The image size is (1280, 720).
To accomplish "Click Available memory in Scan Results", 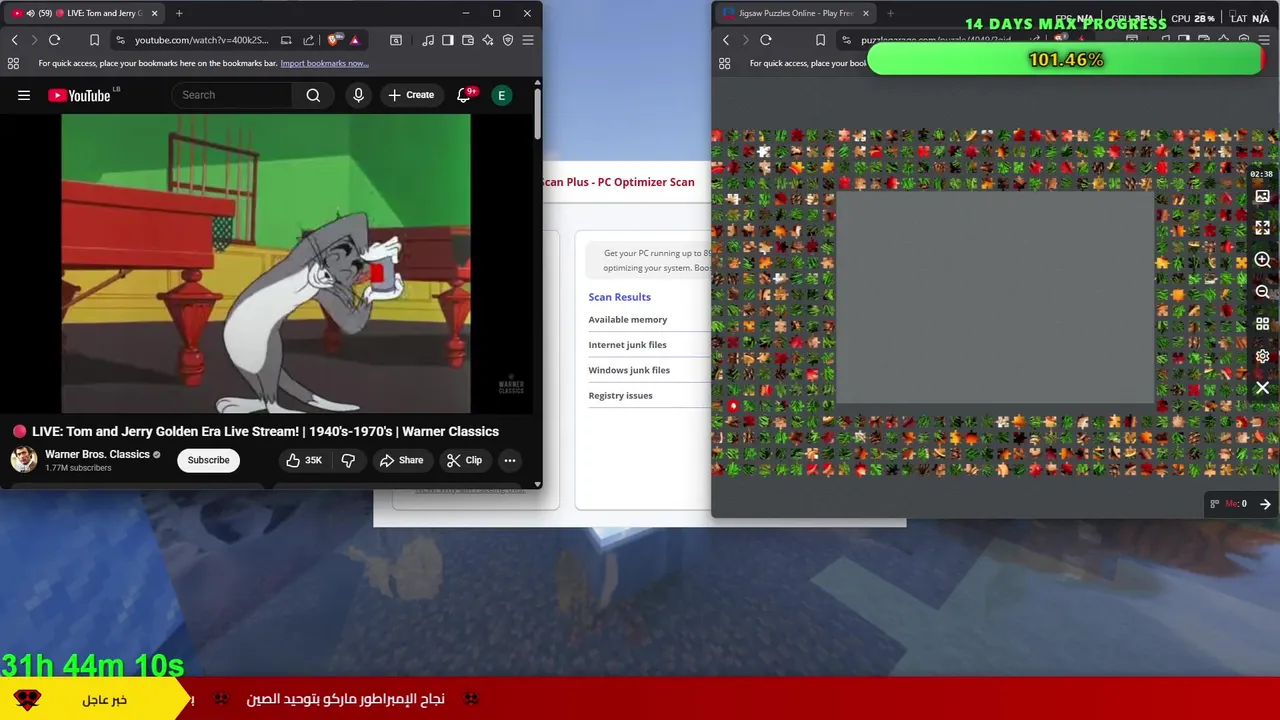I will point(628,319).
